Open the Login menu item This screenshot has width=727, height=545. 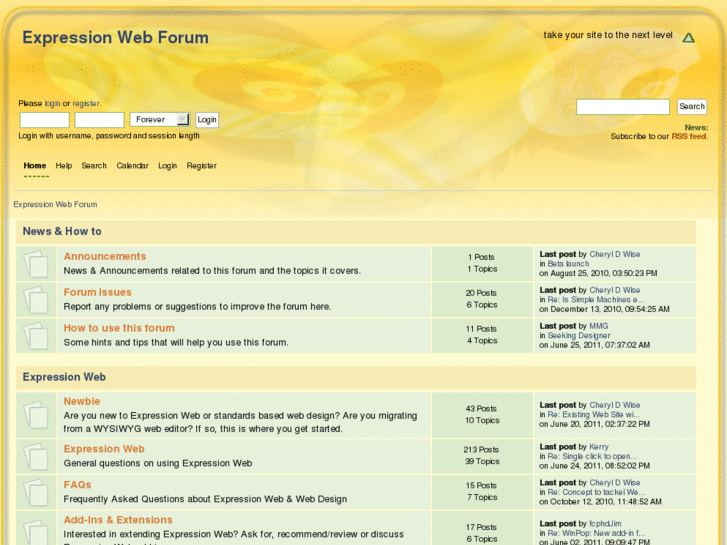(x=167, y=166)
